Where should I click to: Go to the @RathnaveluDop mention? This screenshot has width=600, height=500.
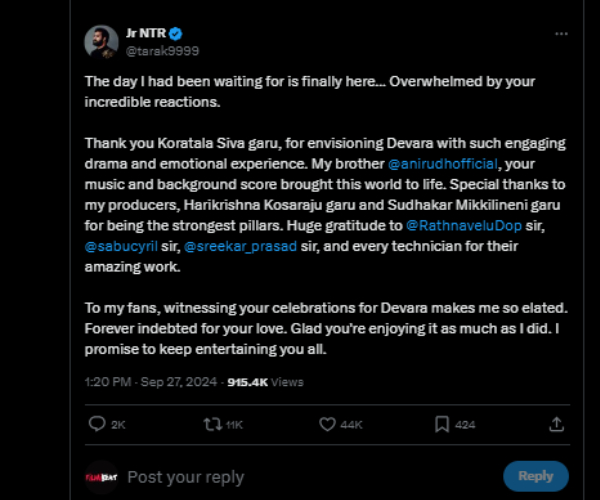pyautogui.click(x=463, y=228)
